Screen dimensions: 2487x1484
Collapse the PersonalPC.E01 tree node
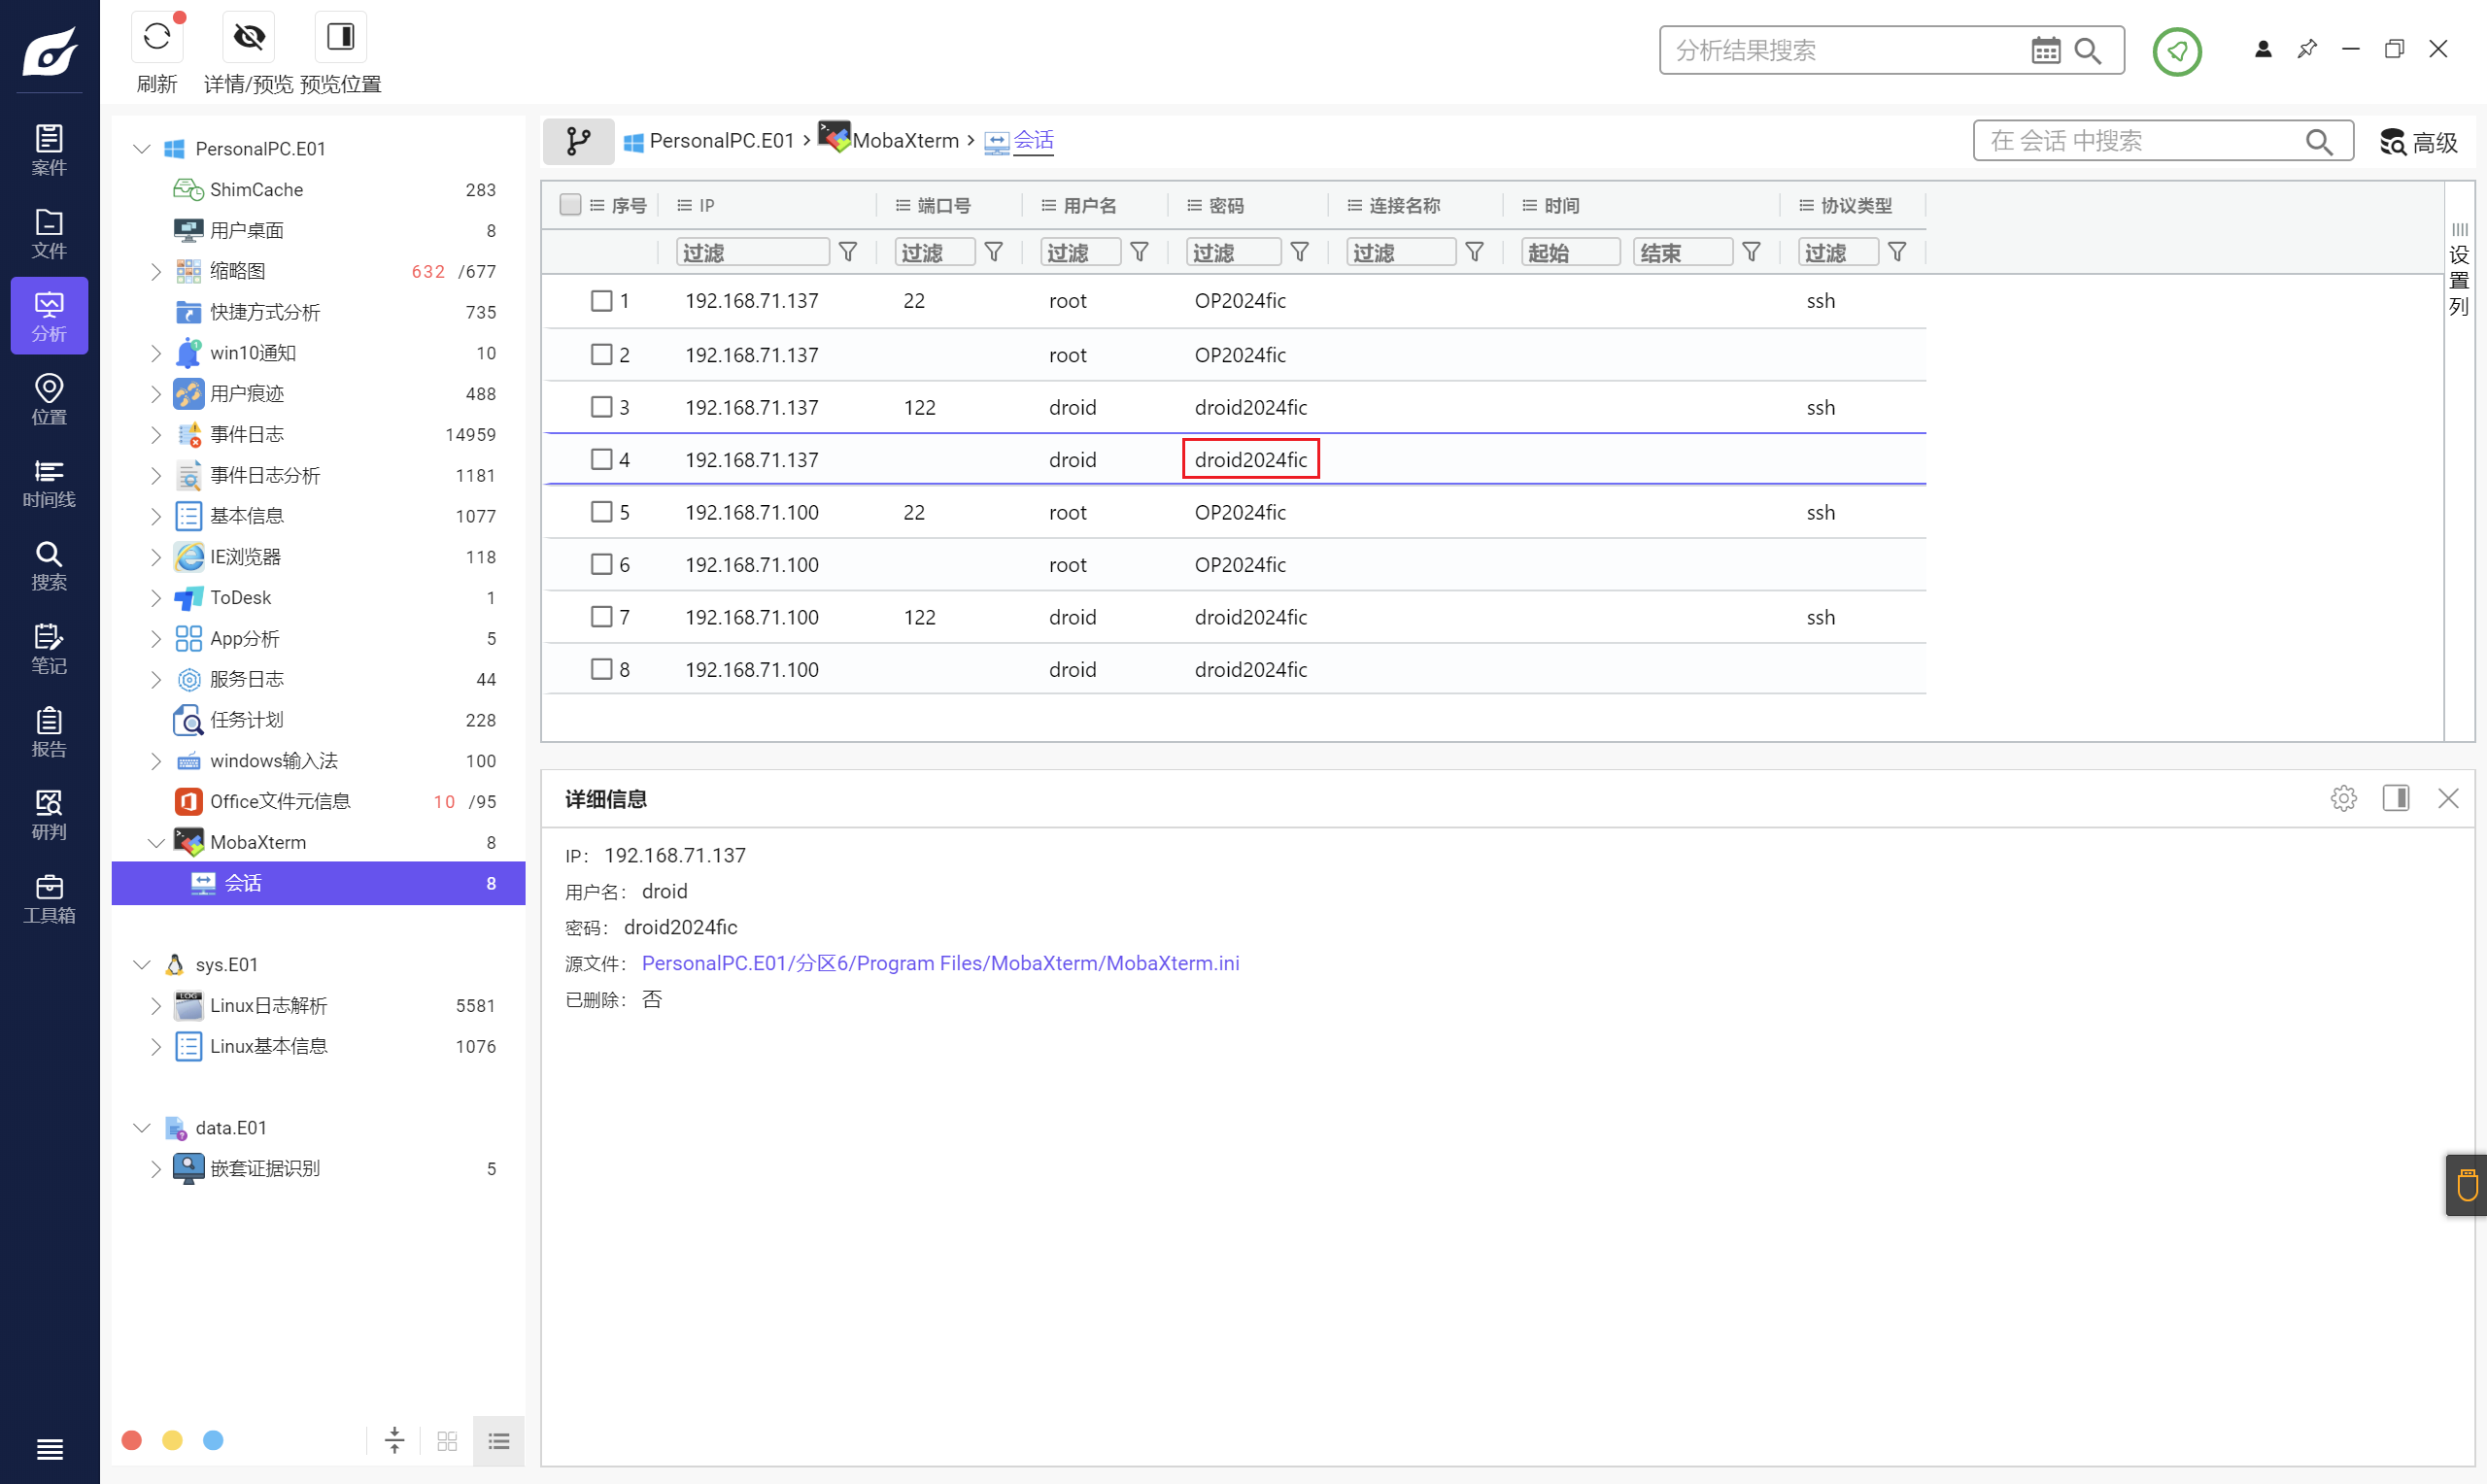click(x=142, y=149)
